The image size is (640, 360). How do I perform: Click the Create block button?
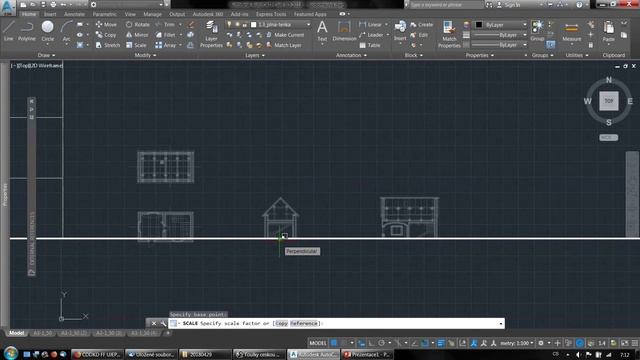tap(422, 24)
